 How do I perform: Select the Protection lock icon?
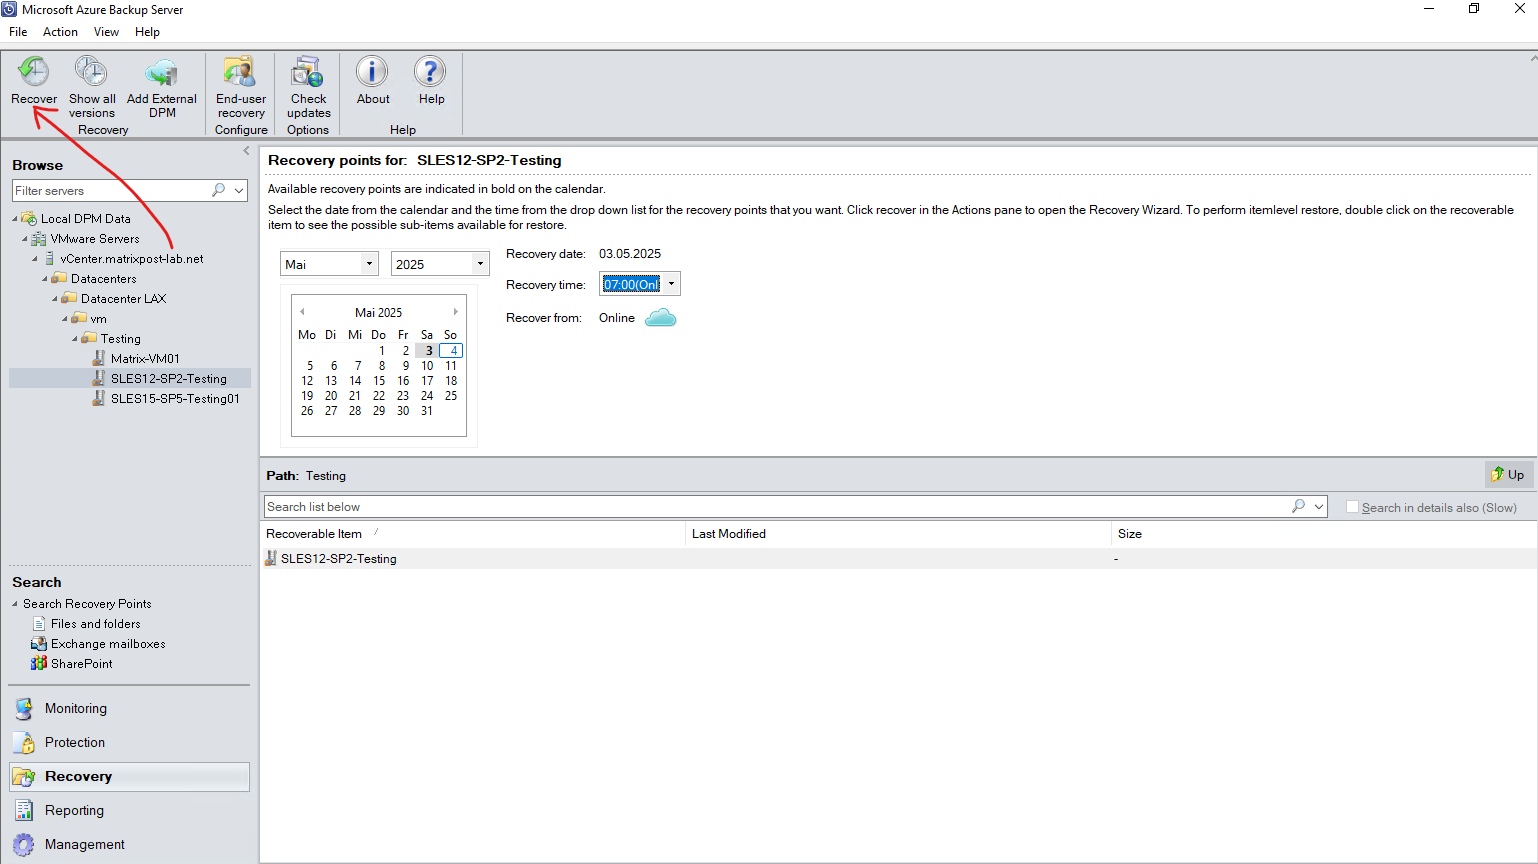[24, 743]
